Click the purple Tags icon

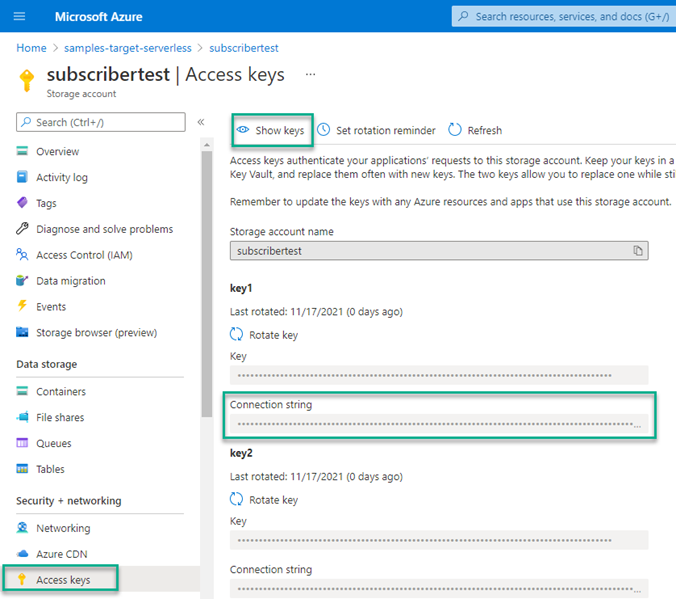tap(22, 202)
